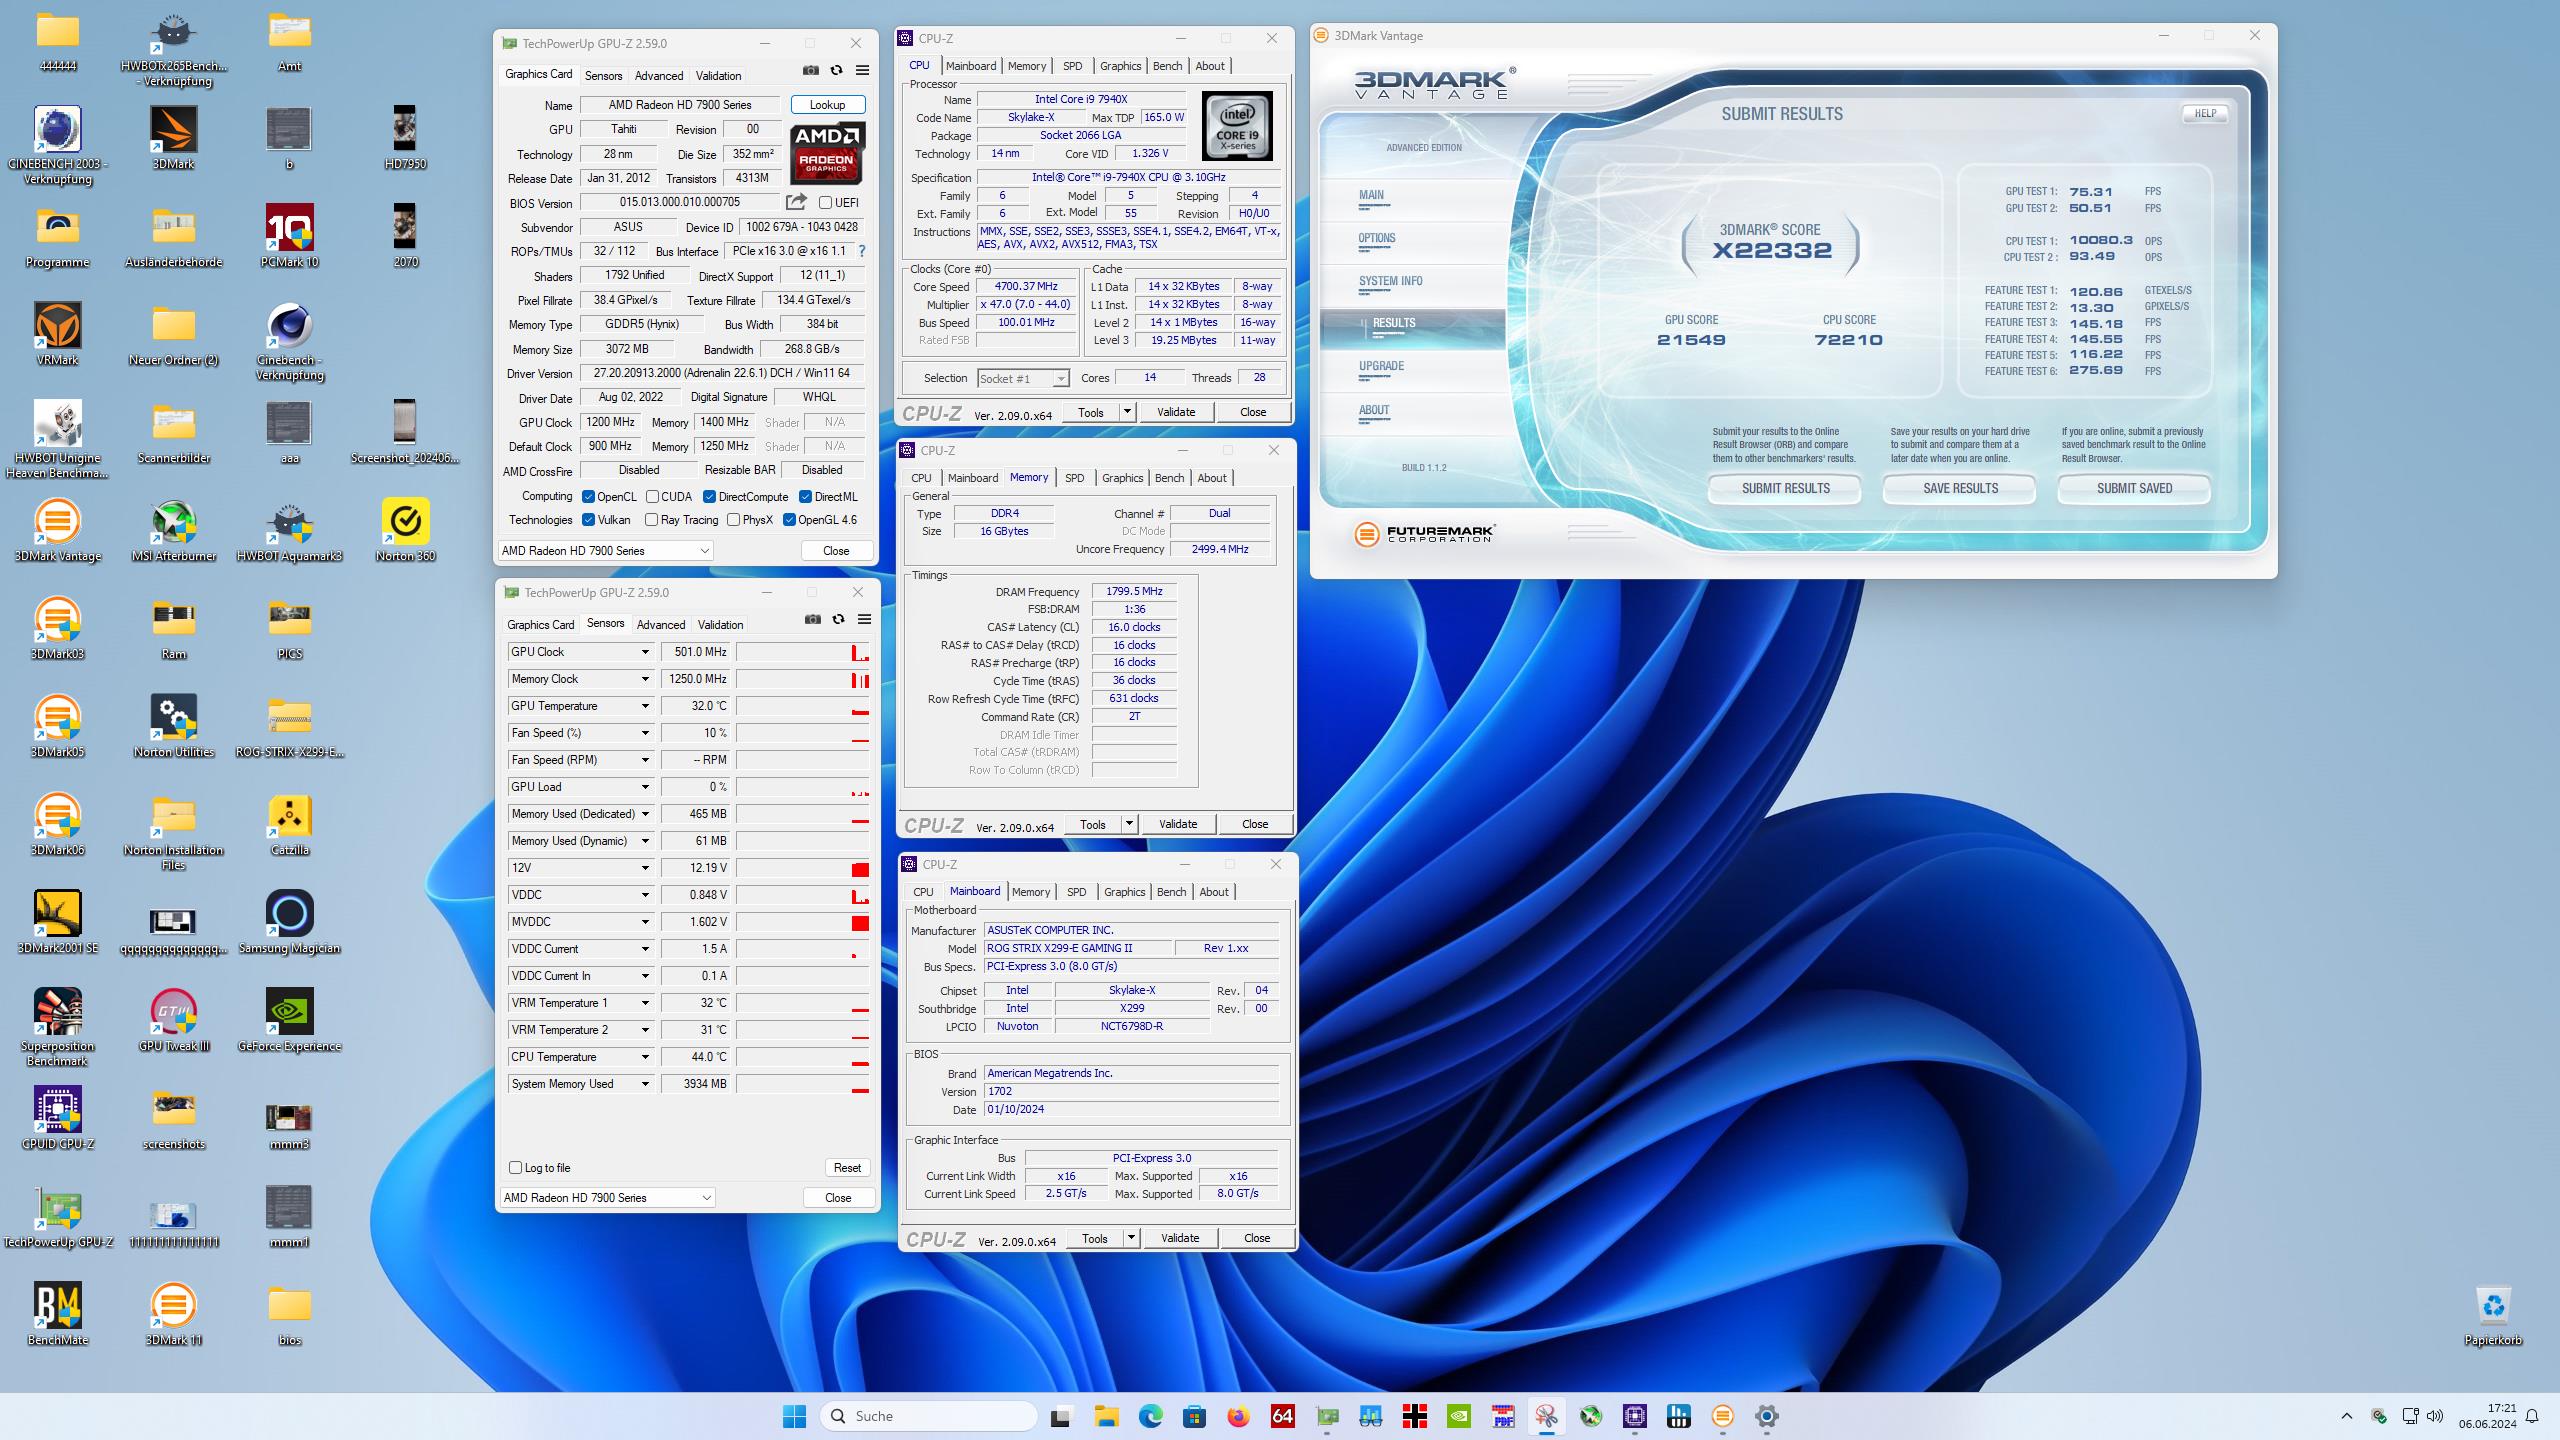
Task: Click the refresh icon in upper GPU-Z window
Action: point(837,71)
